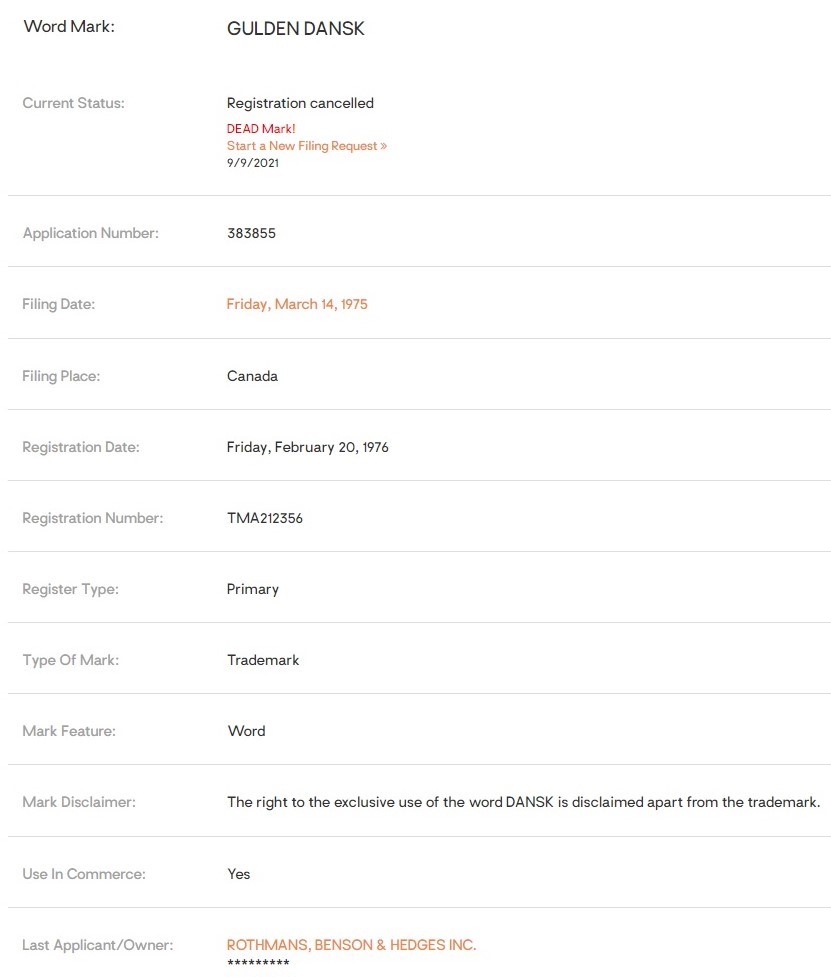Click the Last Applicant/Owner: field label

pyautogui.click(x=97, y=945)
